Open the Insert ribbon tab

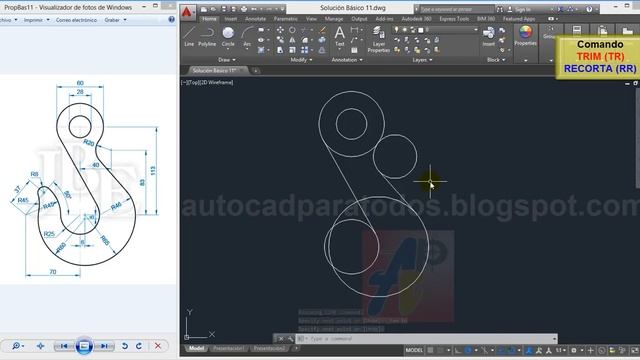pos(231,19)
